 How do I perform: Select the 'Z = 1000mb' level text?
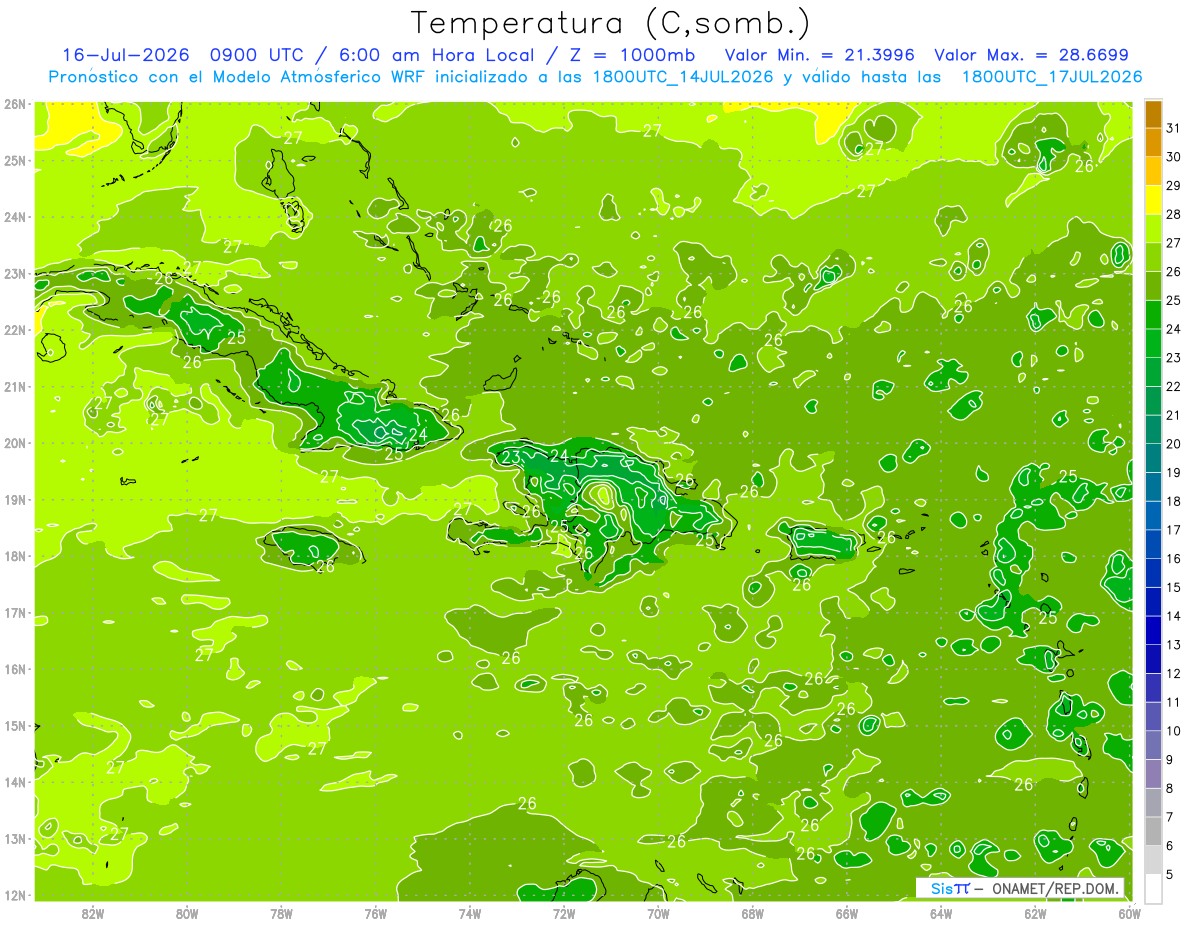click(x=627, y=55)
